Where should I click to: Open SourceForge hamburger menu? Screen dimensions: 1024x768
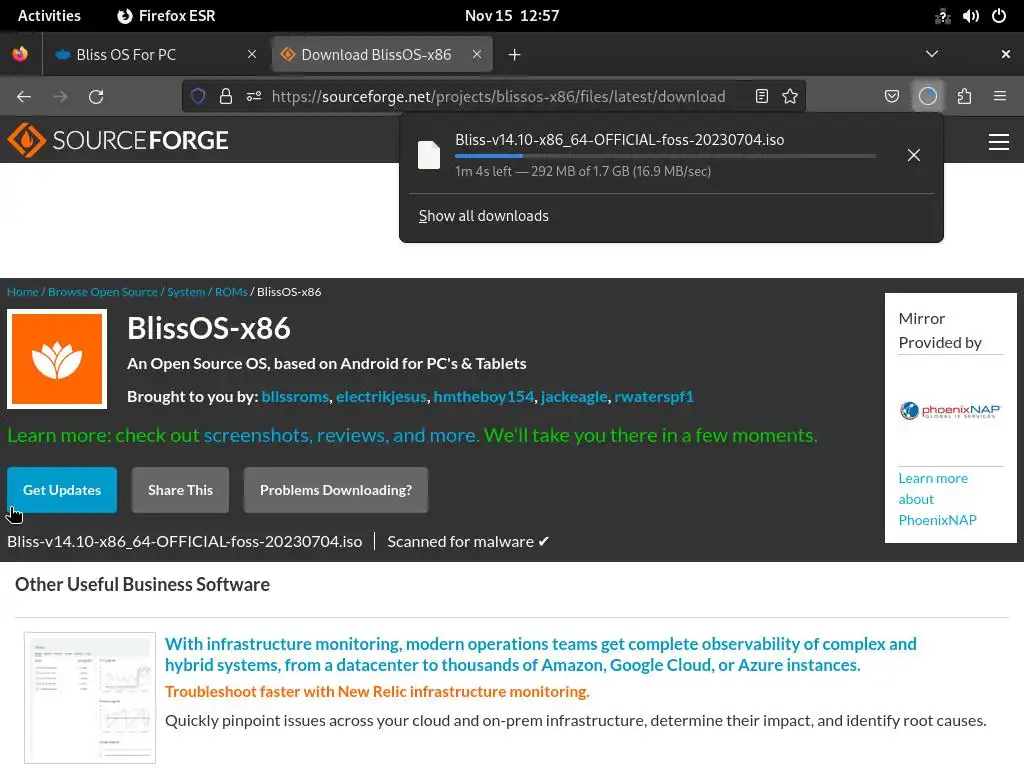999,142
